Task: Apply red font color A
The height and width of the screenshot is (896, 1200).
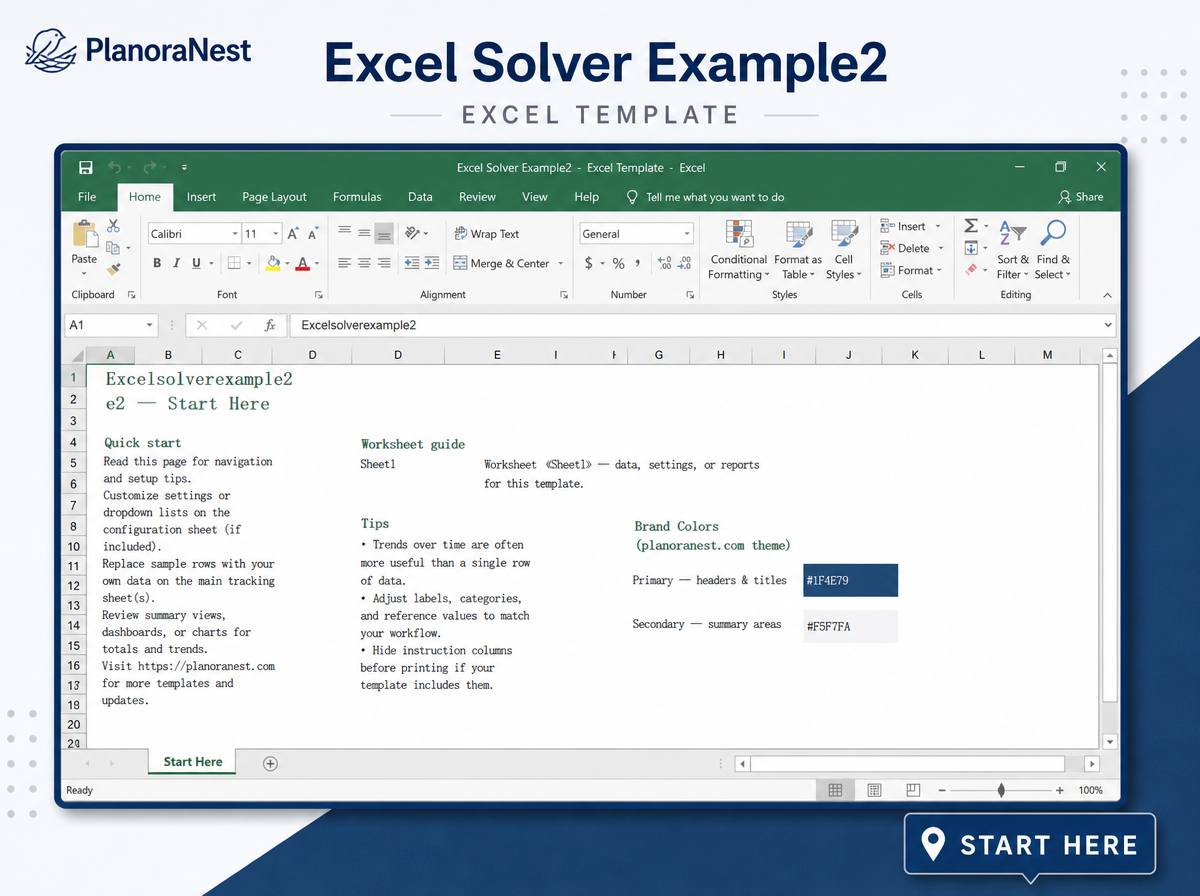Action: tap(302, 263)
